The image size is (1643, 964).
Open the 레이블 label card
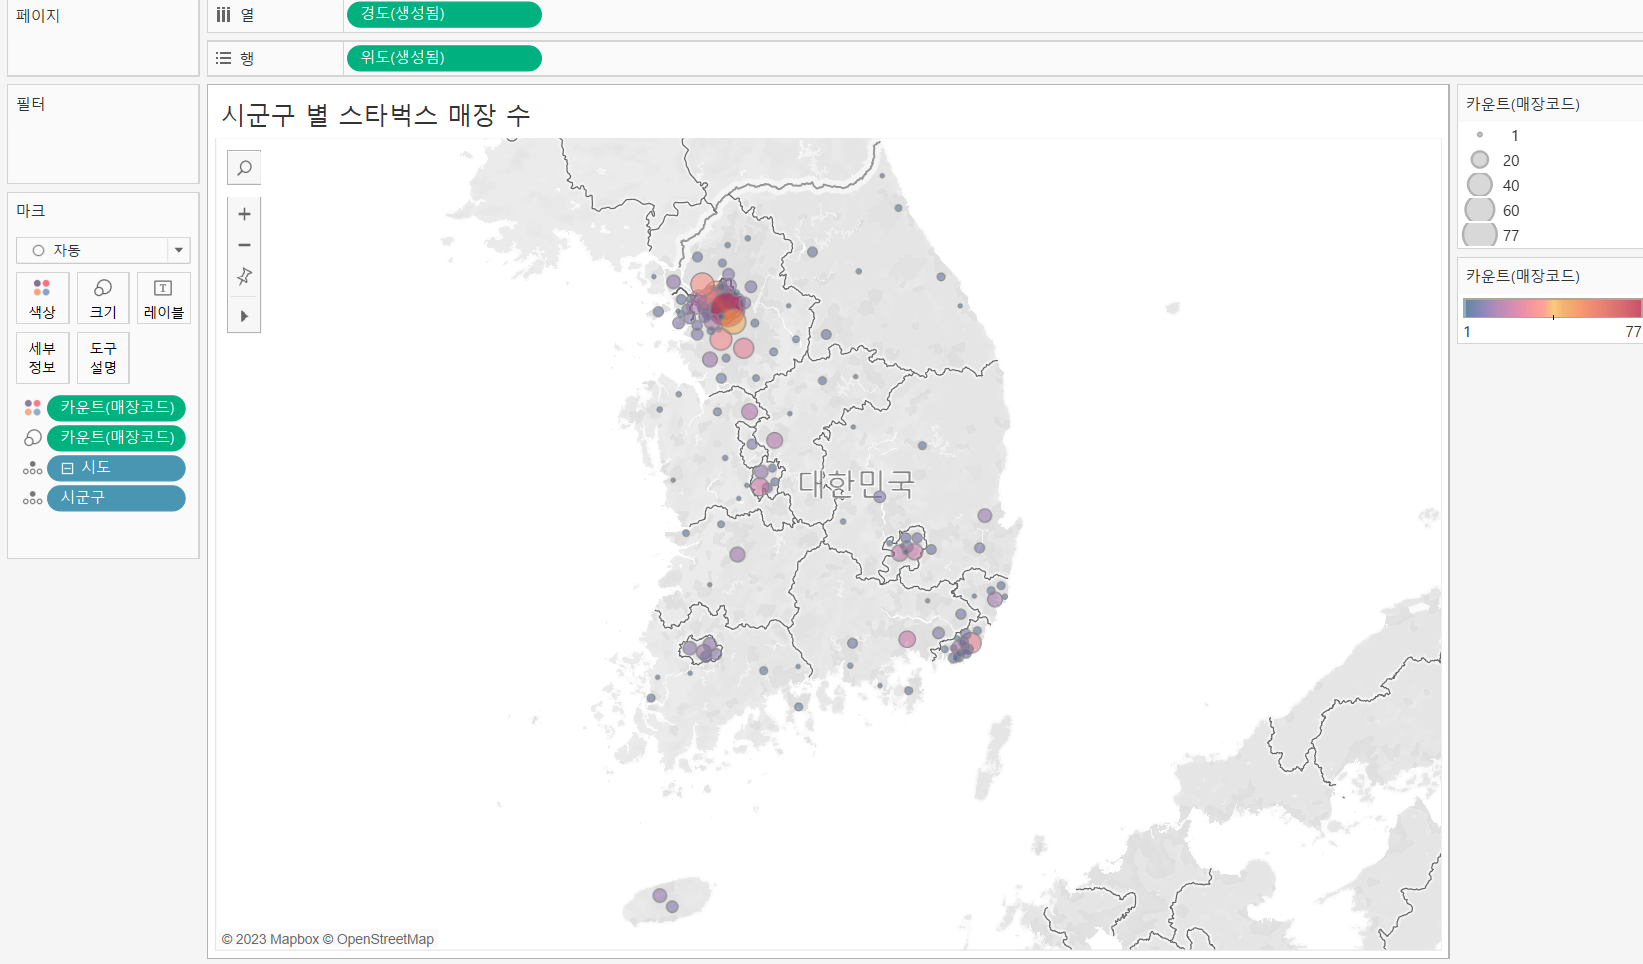[x=164, y=298]
